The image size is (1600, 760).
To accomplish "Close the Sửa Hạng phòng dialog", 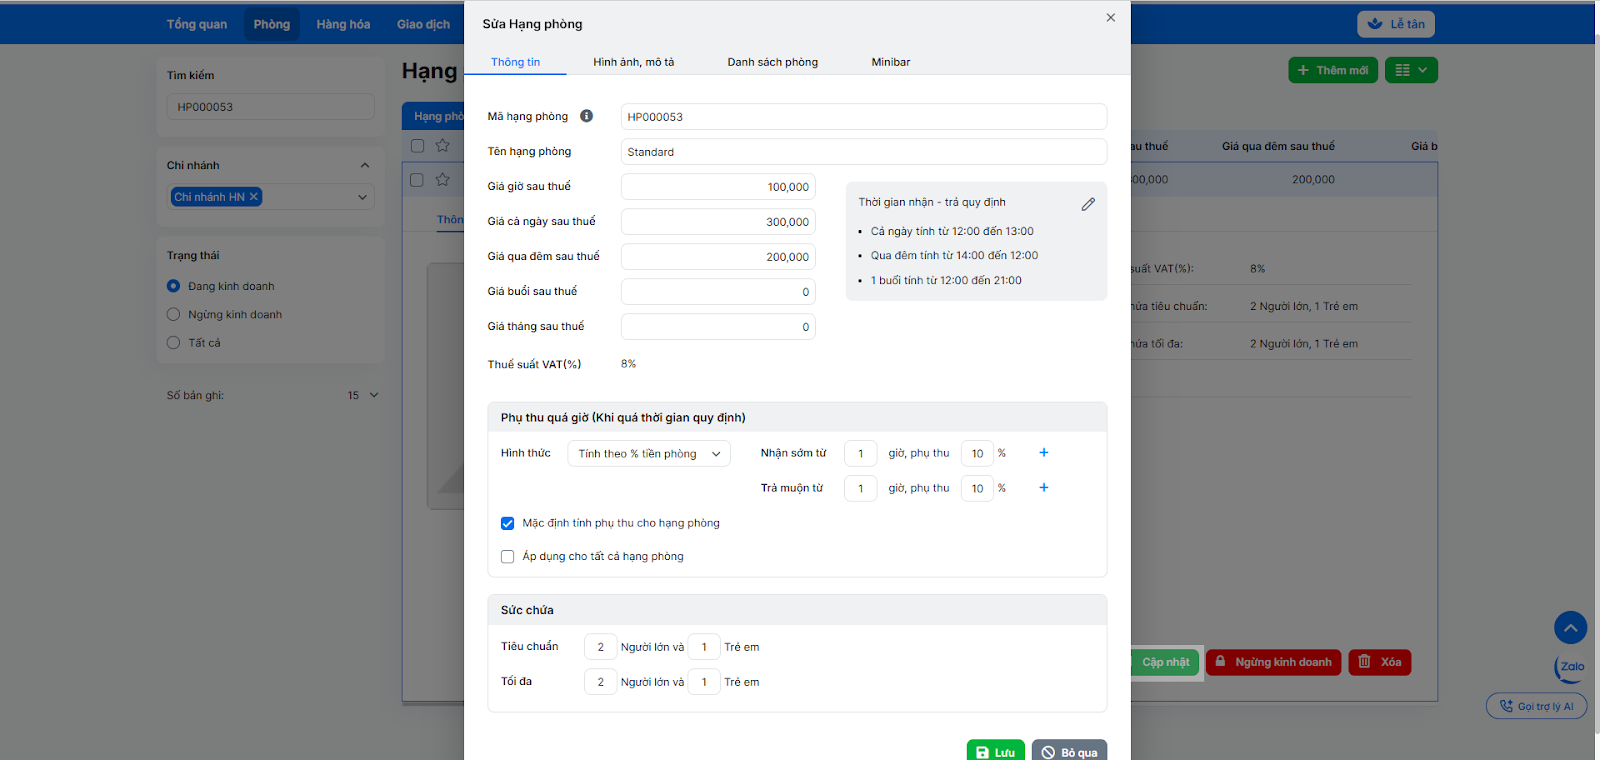I will pos(1110,18).
